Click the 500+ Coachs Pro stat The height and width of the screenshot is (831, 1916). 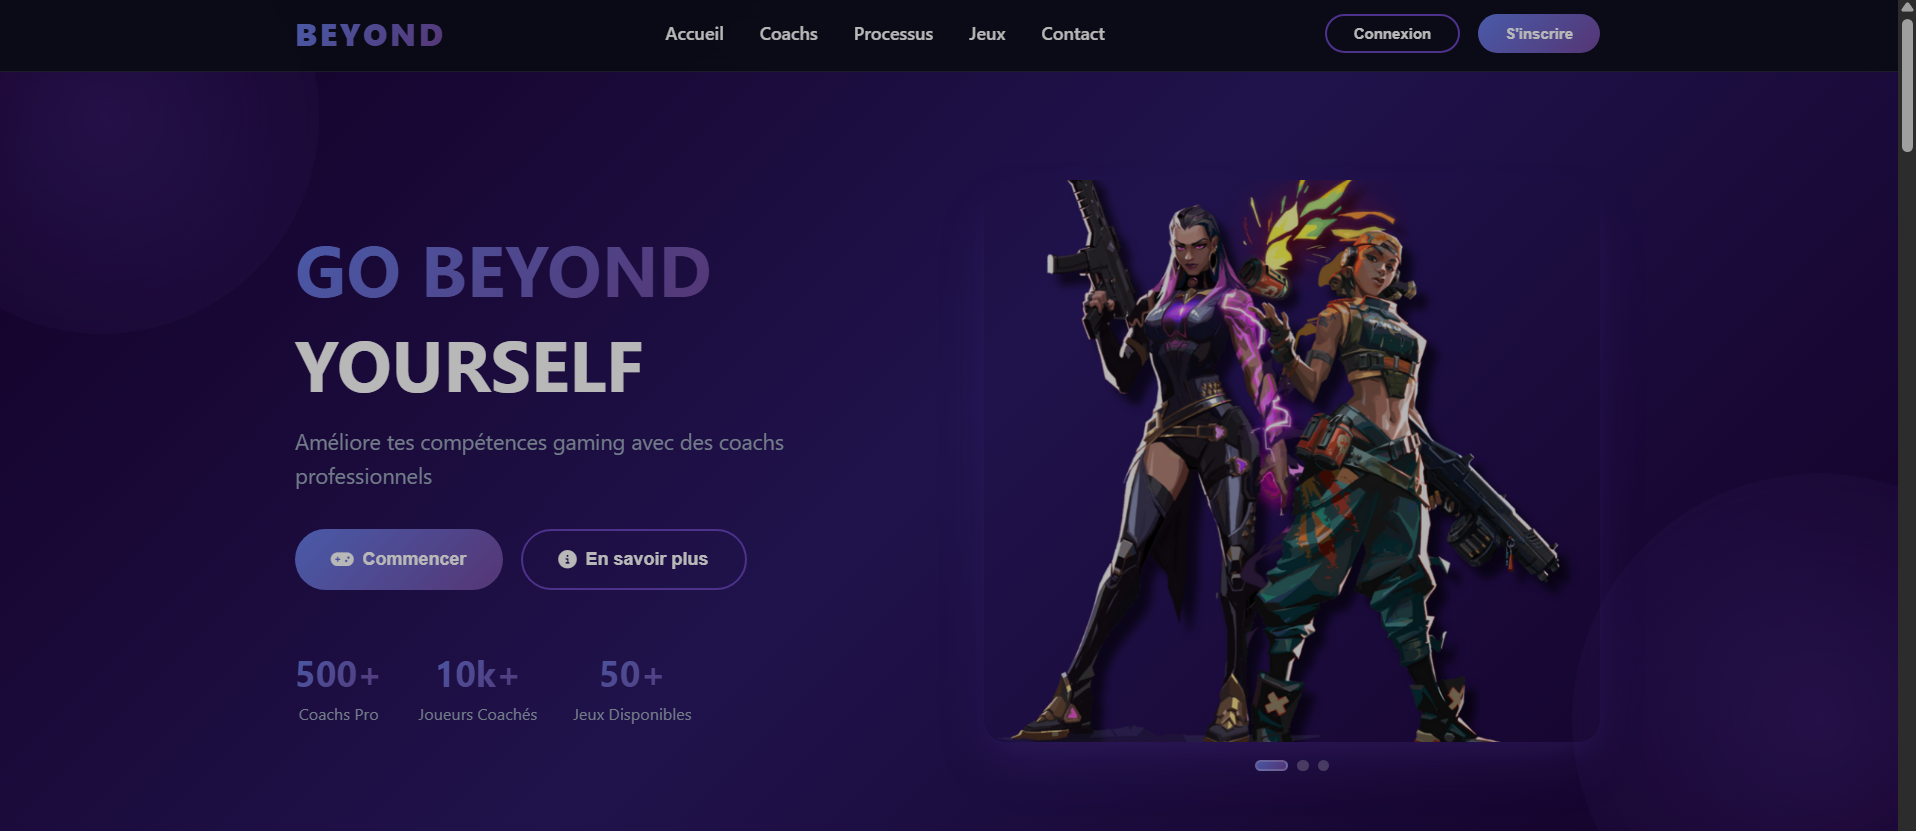pyautogui.click(x=338, y=689)
